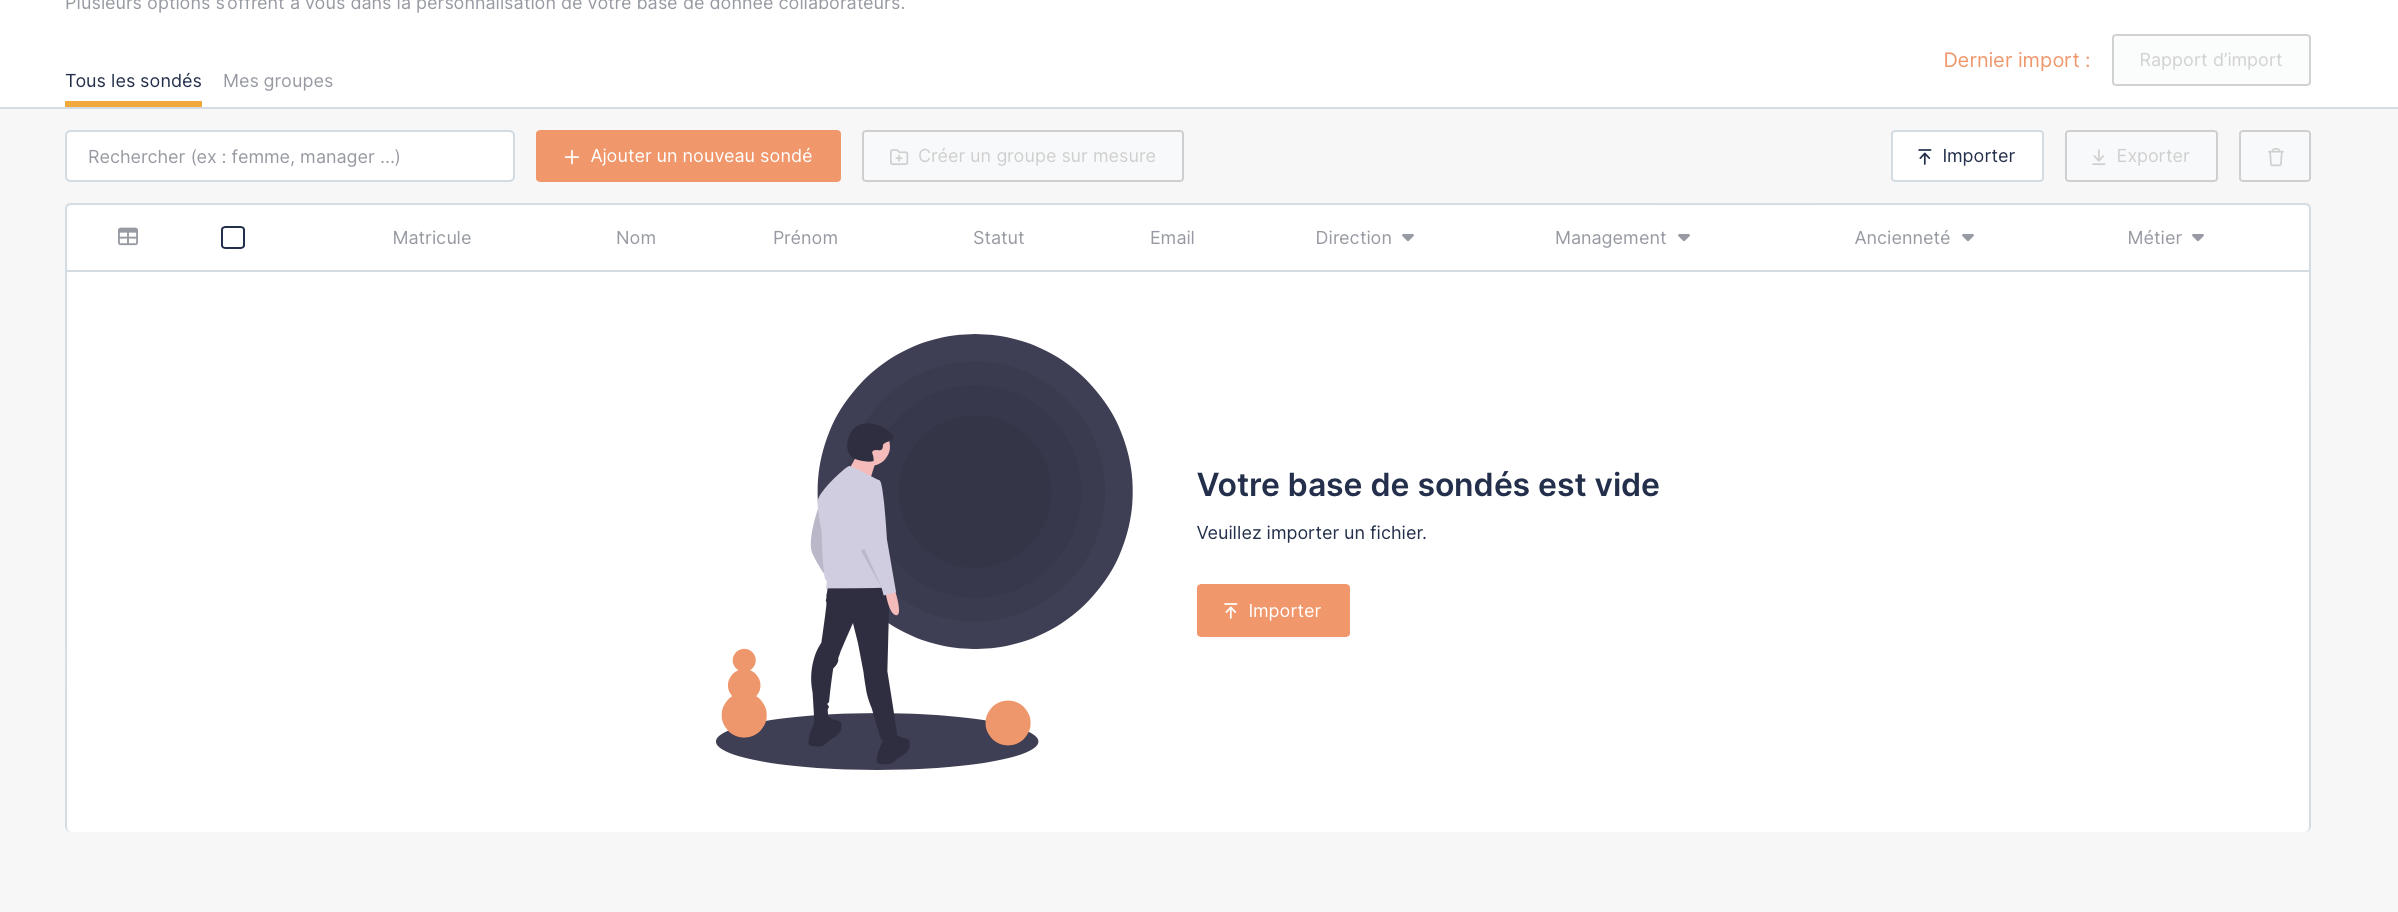Open the Management column dropdown
The width and height of the screenshot is (2398, 912).
1684,238
